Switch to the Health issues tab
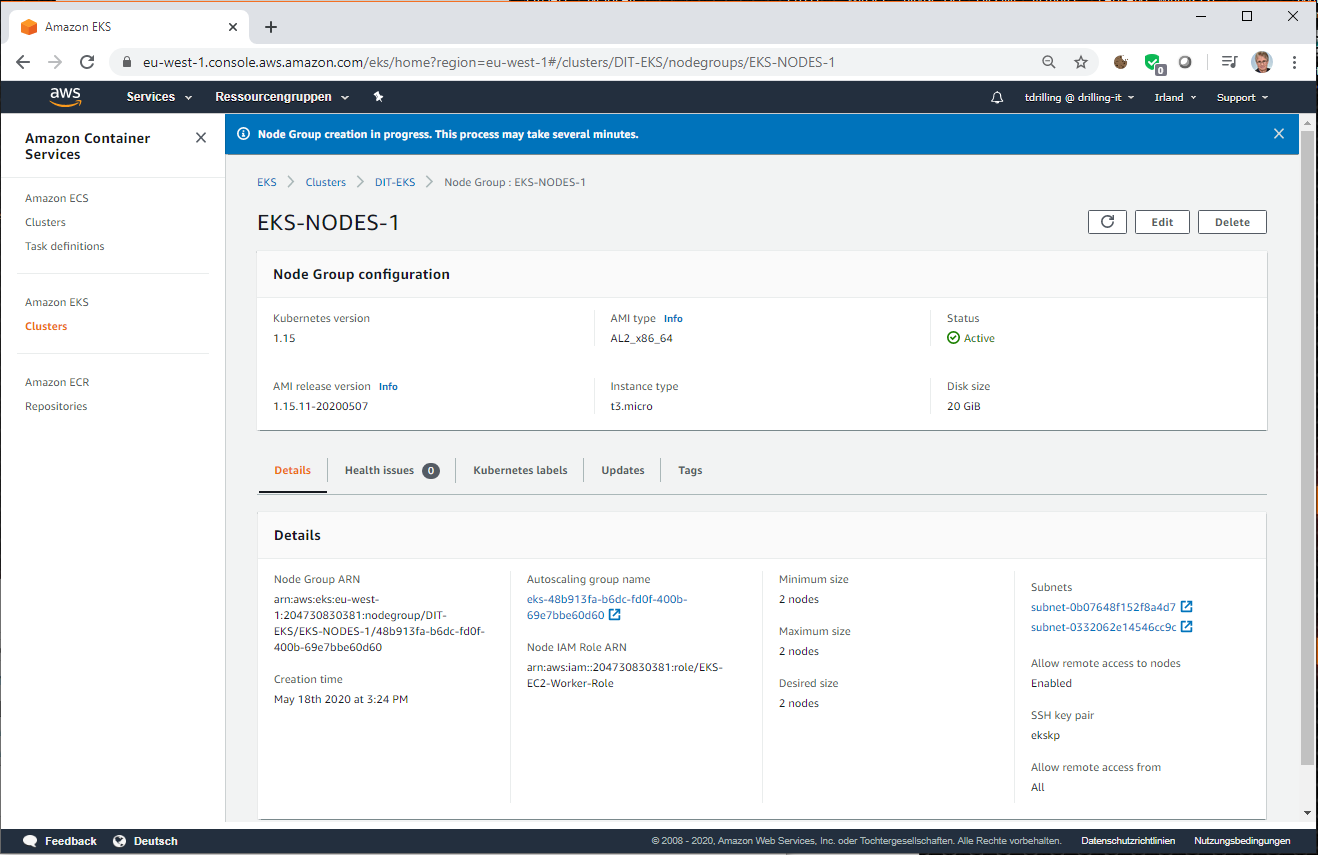The width and height of the screenshot is (1318, 855). (x=392, y=470)
